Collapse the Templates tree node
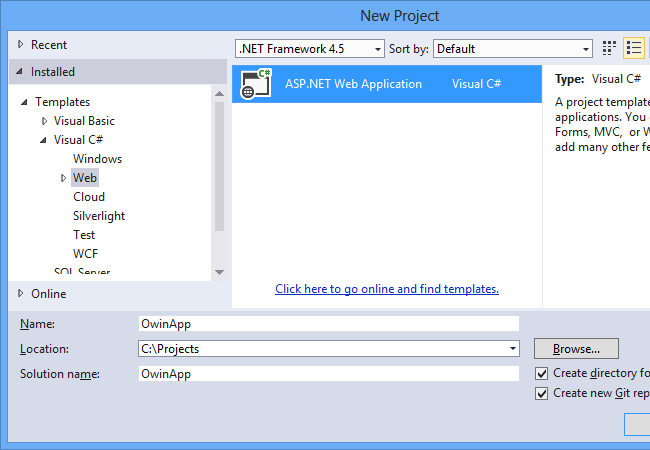This screenshot has height=450, width=650. pos(24,102)
